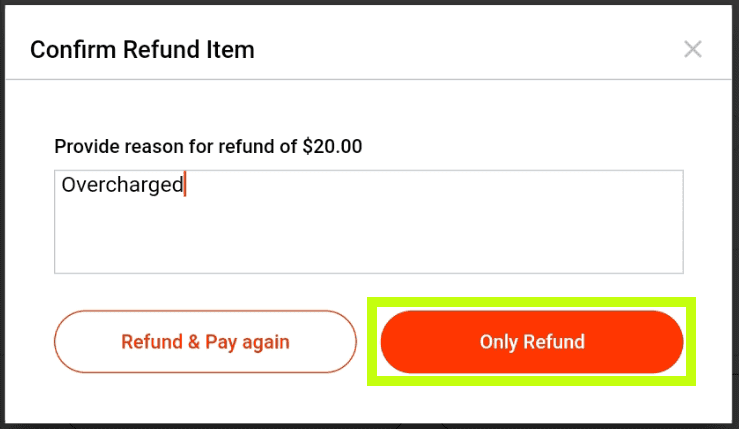Choose to refund and pay again

click(205, 342)
